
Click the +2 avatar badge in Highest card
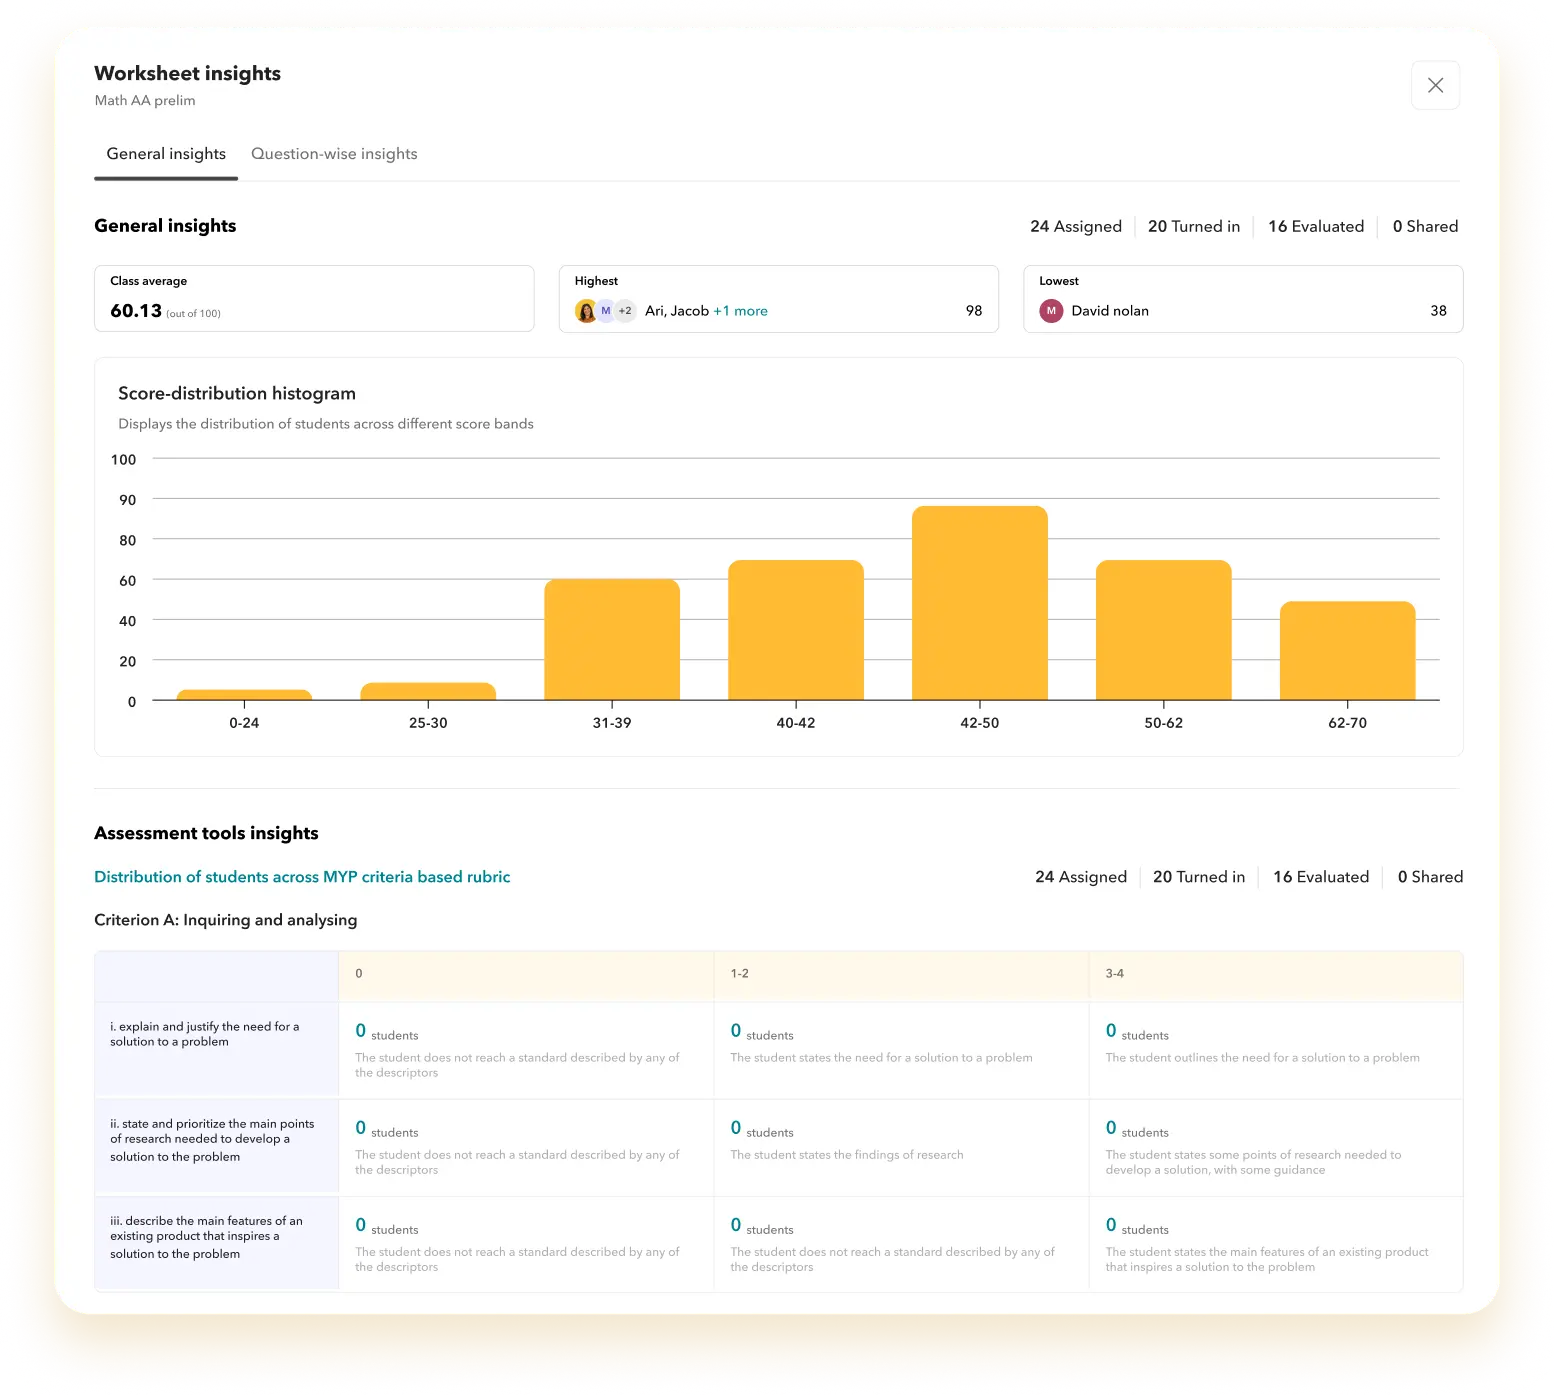625,311
